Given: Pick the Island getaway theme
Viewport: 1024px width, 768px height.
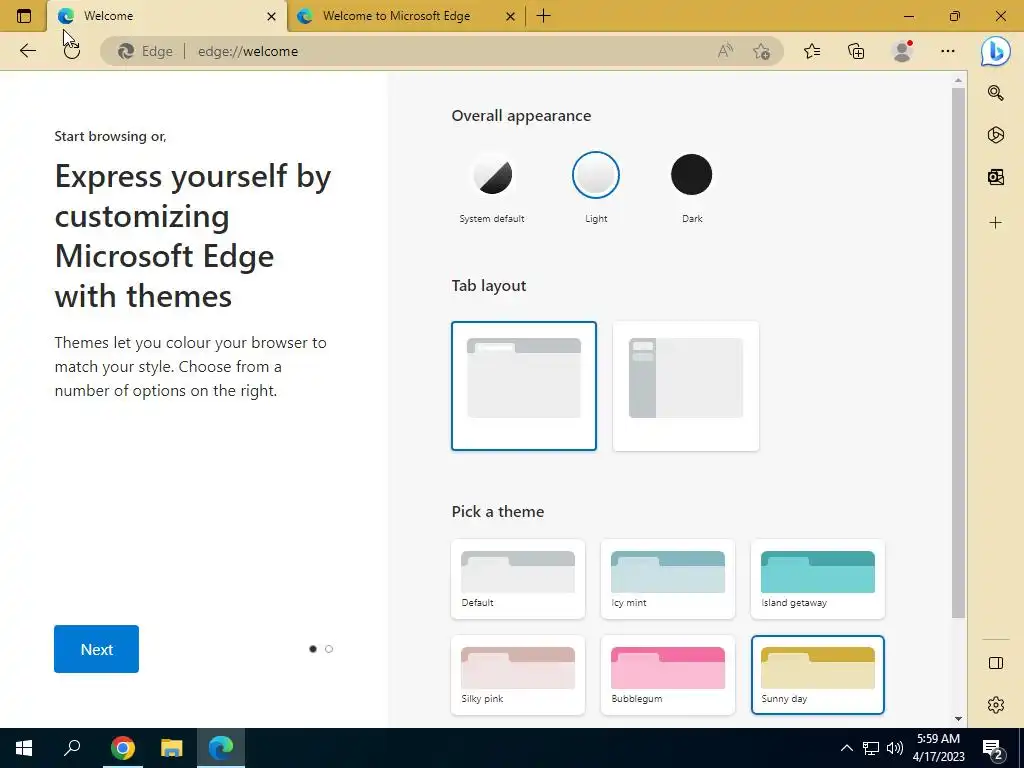Looking at the screenshot, I should (818, 579).
